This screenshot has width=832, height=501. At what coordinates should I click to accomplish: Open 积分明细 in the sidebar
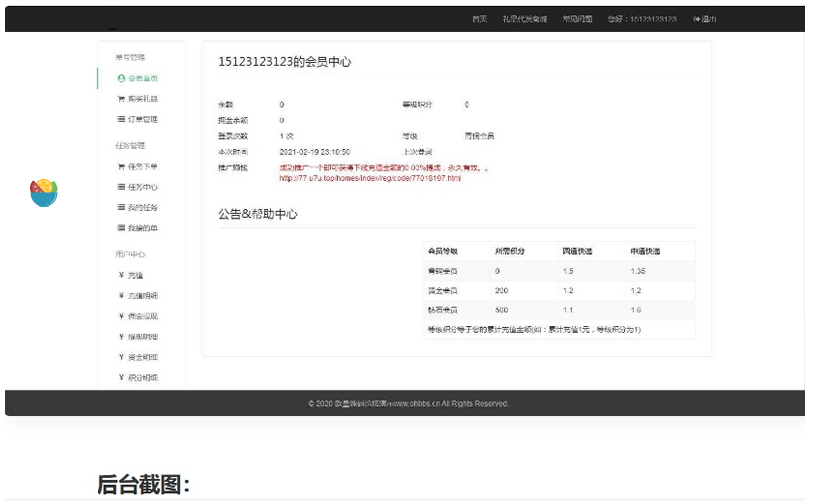click(142, 378)
